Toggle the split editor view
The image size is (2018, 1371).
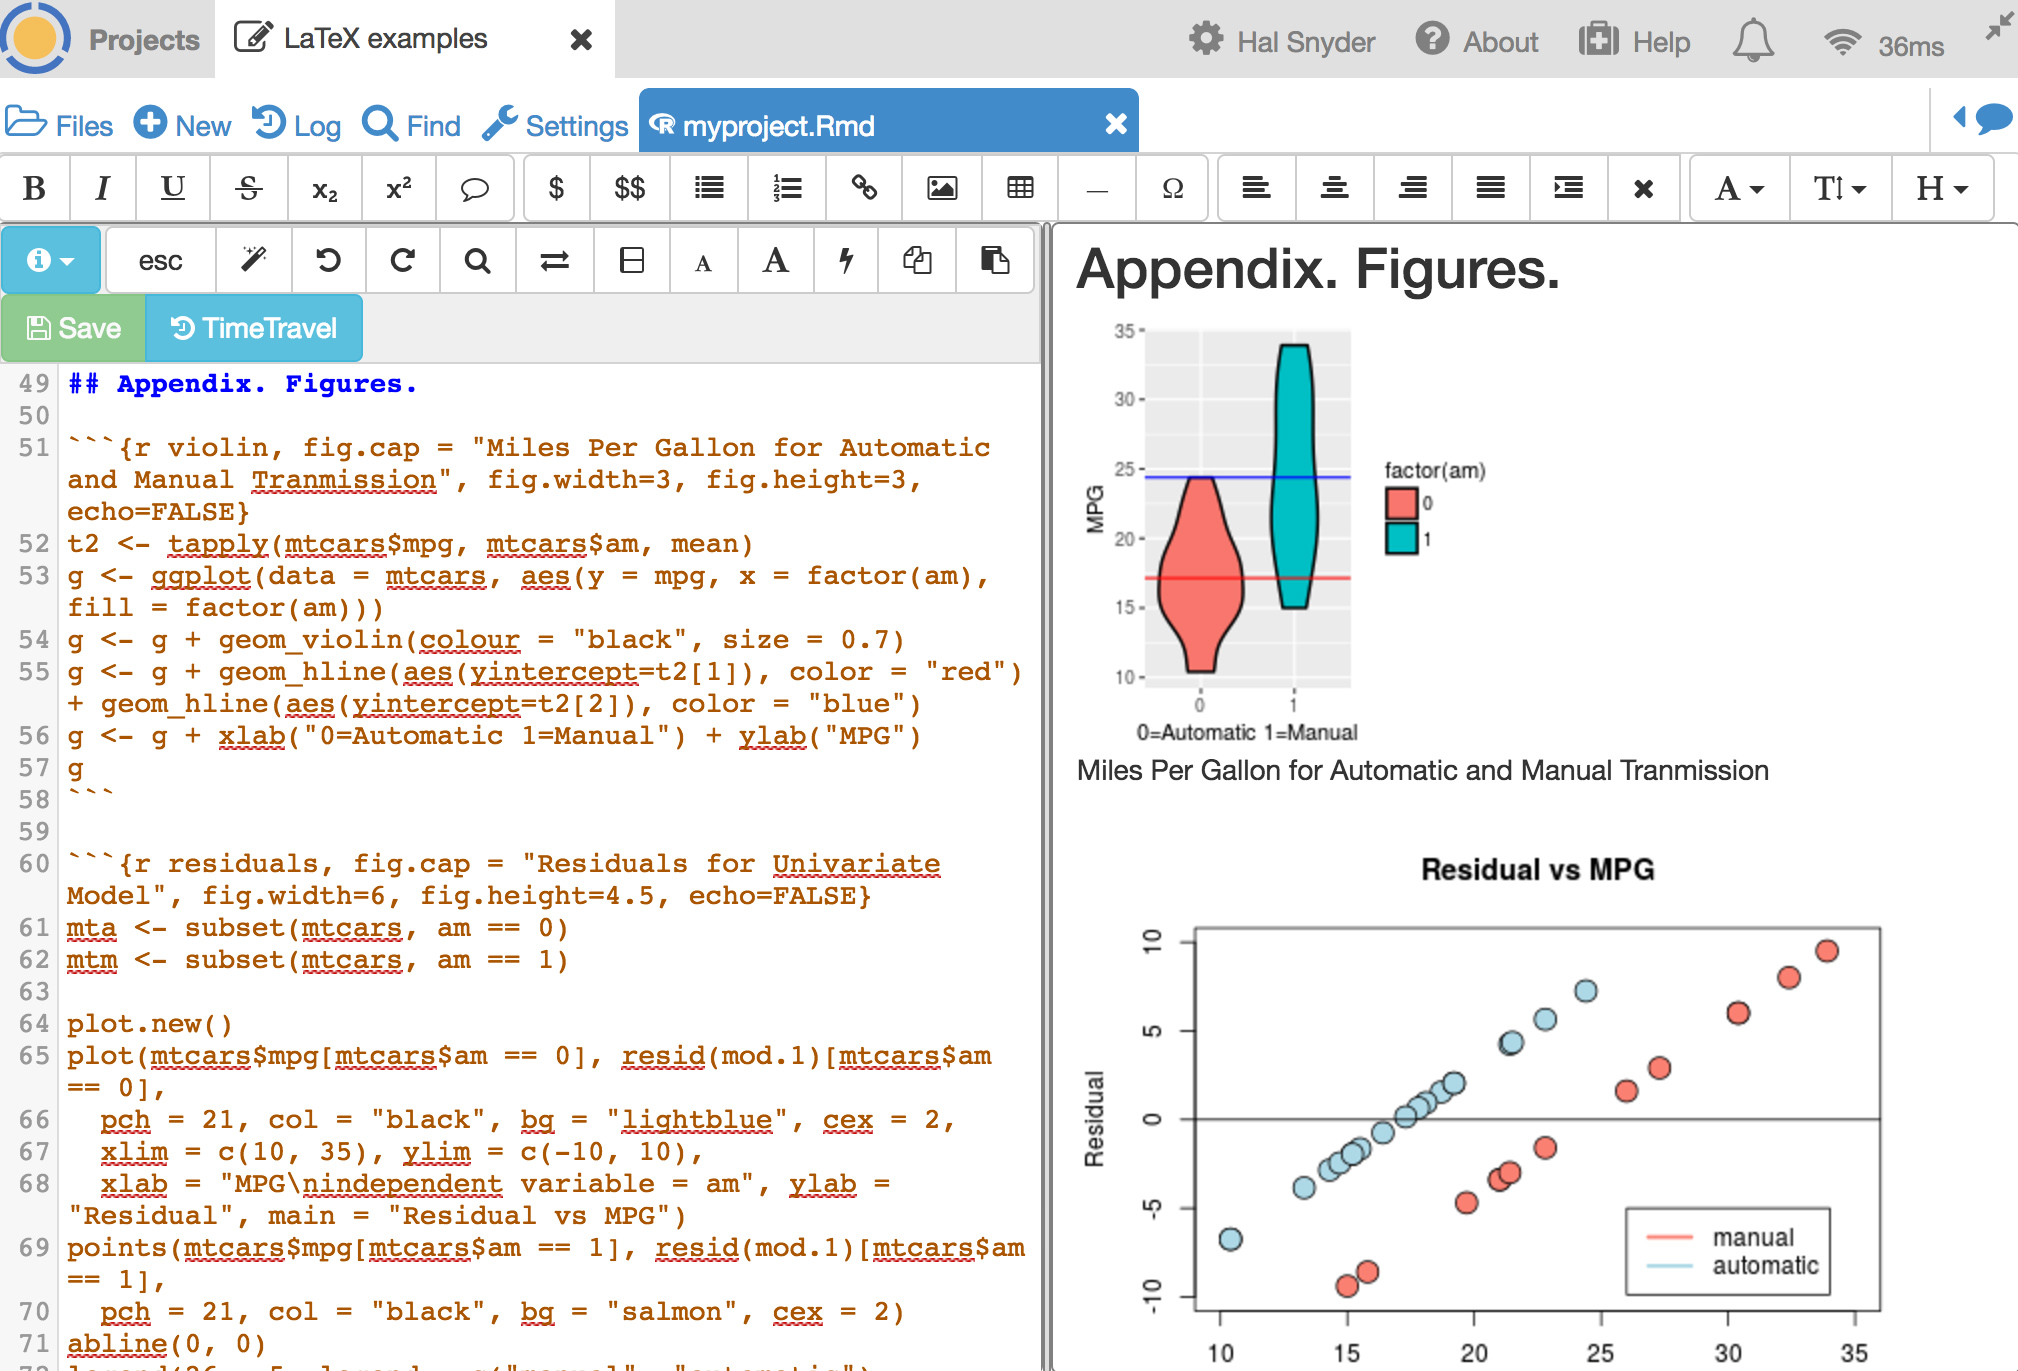point(631,260)
